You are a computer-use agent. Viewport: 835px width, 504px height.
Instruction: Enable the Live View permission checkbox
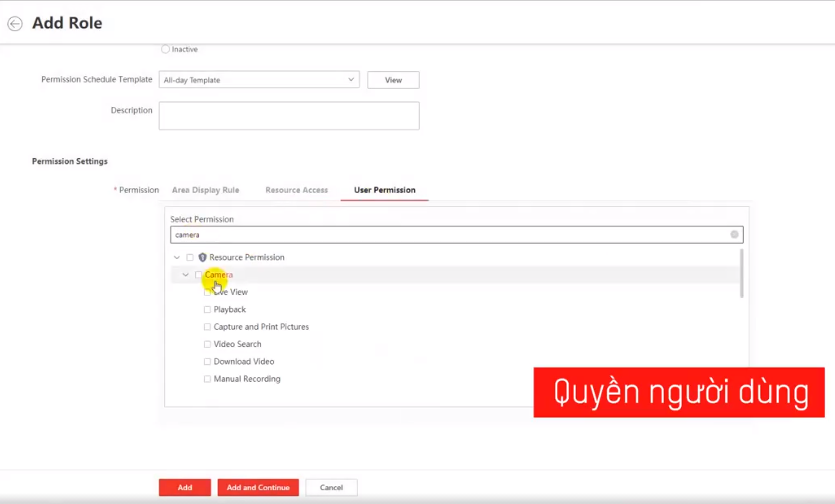click(x=207, y=292)
